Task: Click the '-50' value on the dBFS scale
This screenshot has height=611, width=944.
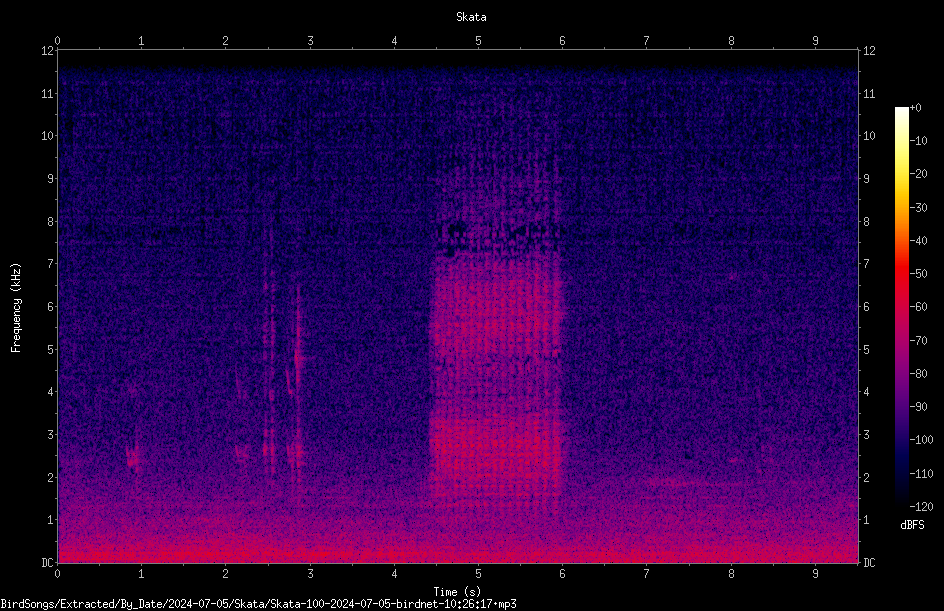Action: click(918, 273)
